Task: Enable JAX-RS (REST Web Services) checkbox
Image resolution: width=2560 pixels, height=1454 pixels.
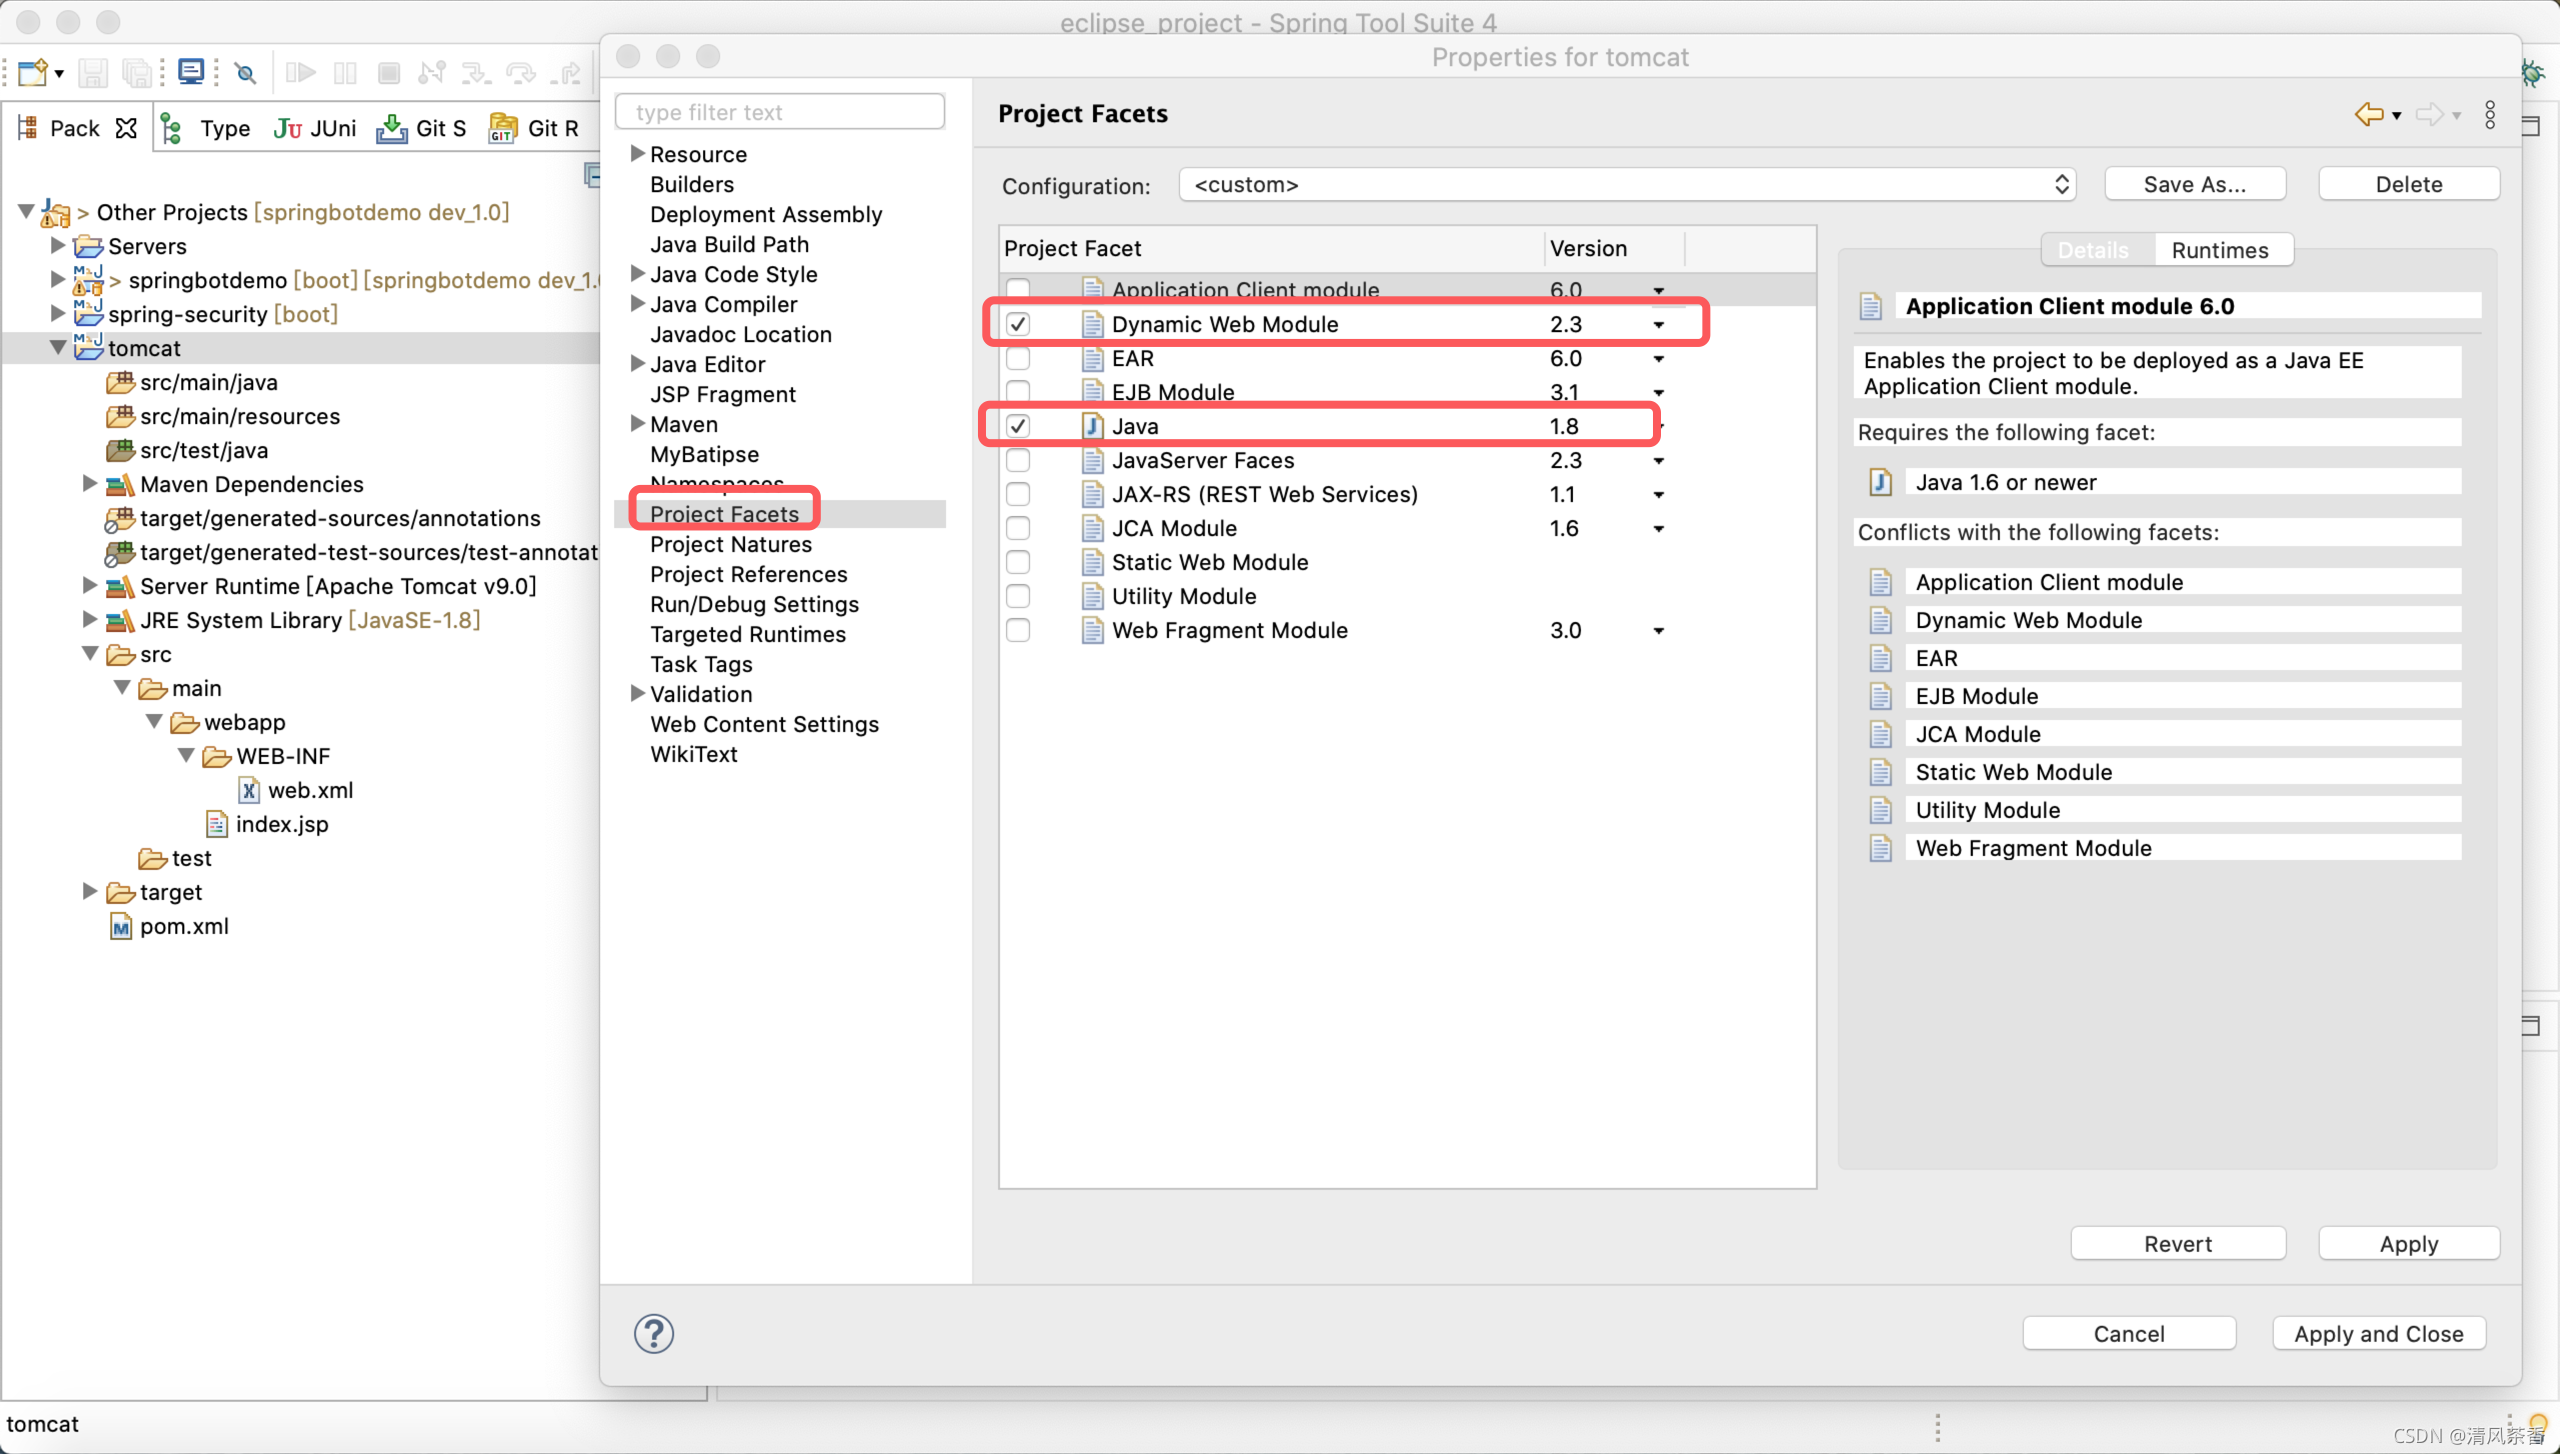Action: [x=1018, y=493]
